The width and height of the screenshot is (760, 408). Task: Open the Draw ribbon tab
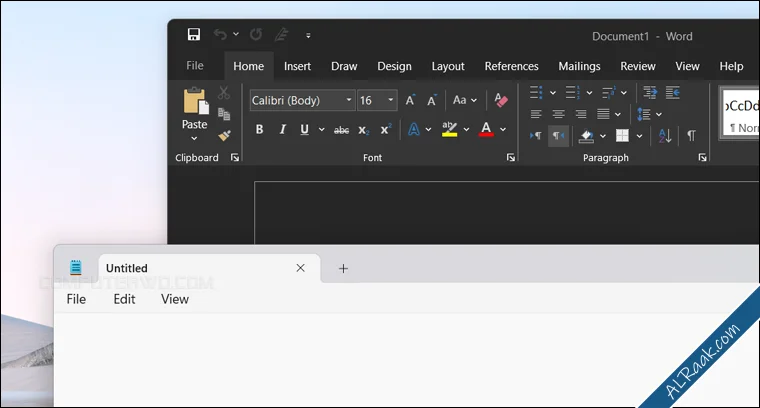[x=344, y=66]
